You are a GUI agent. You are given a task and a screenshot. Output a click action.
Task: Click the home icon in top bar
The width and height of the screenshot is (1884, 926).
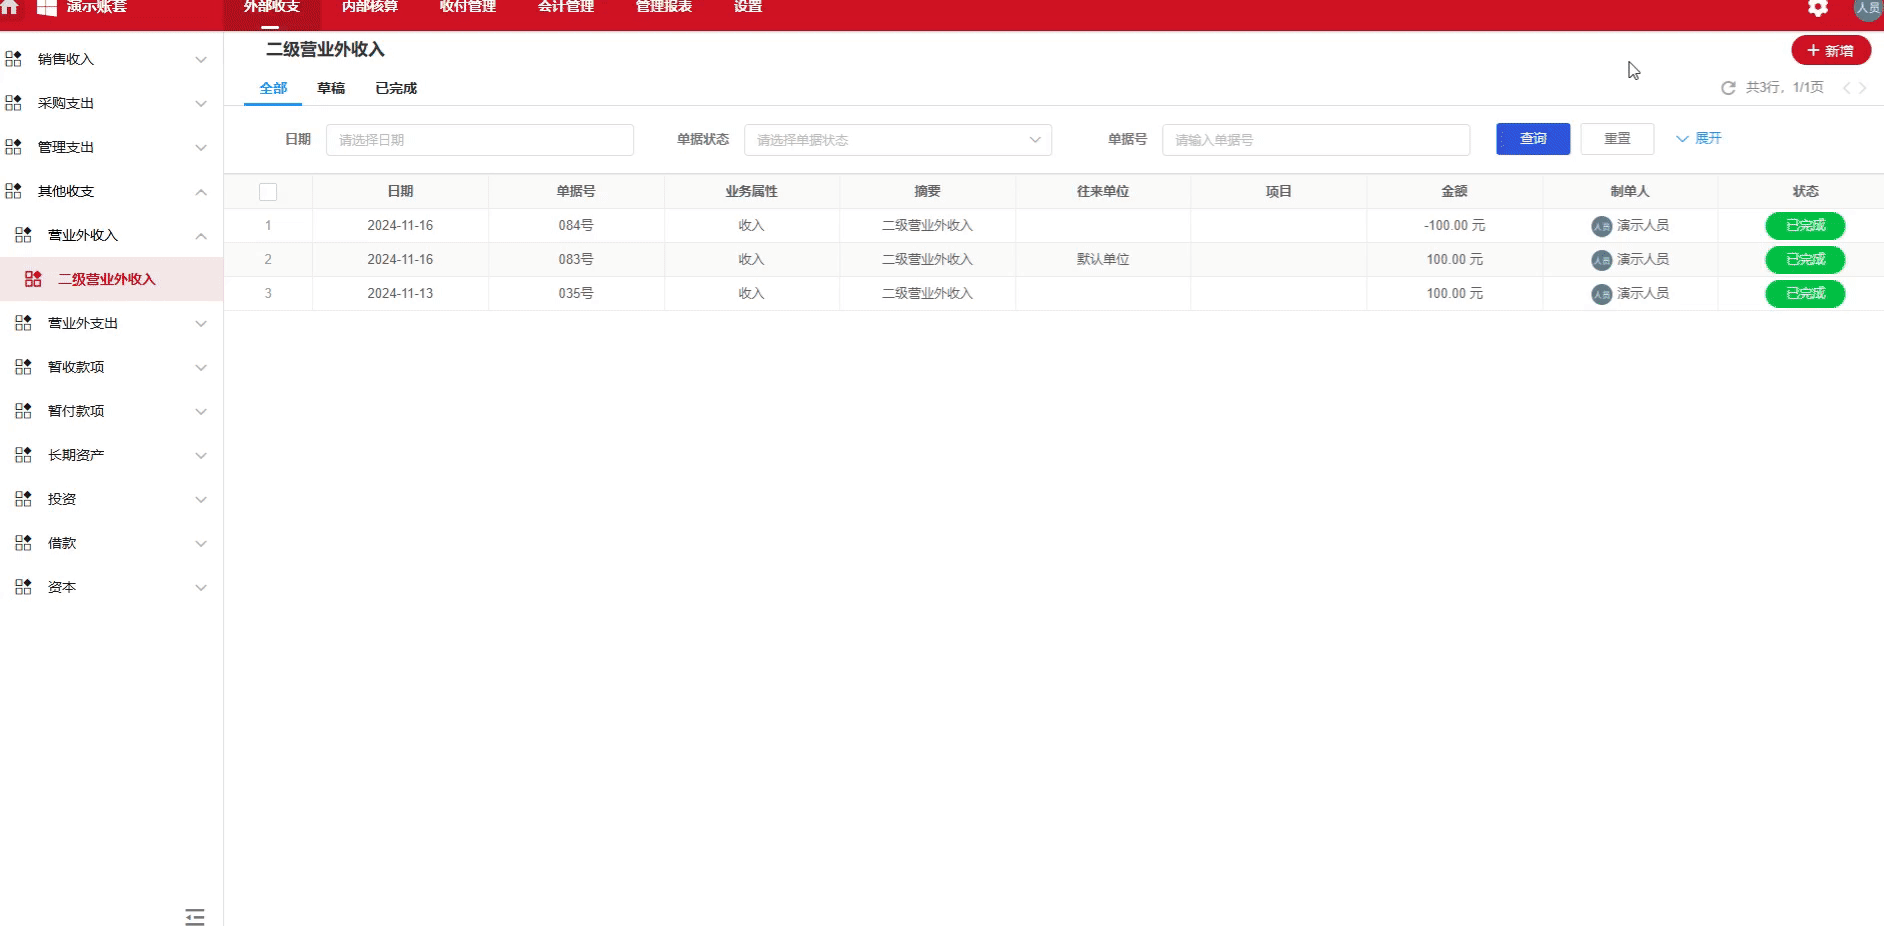click(x=11, y=8)
